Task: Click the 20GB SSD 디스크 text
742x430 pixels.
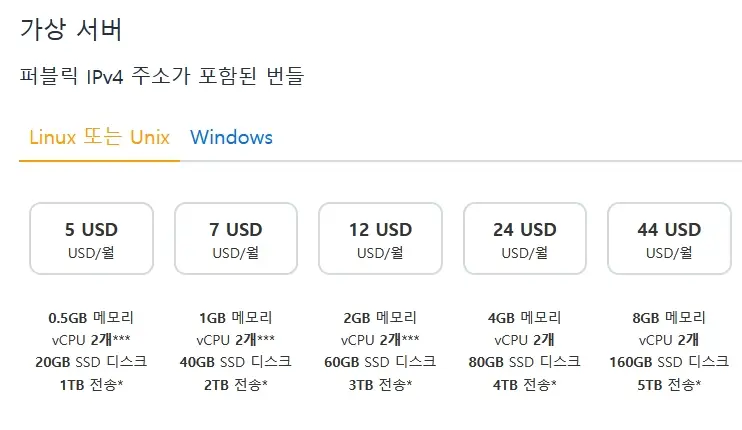Action: pyautogui.click(x=91, y=362)
